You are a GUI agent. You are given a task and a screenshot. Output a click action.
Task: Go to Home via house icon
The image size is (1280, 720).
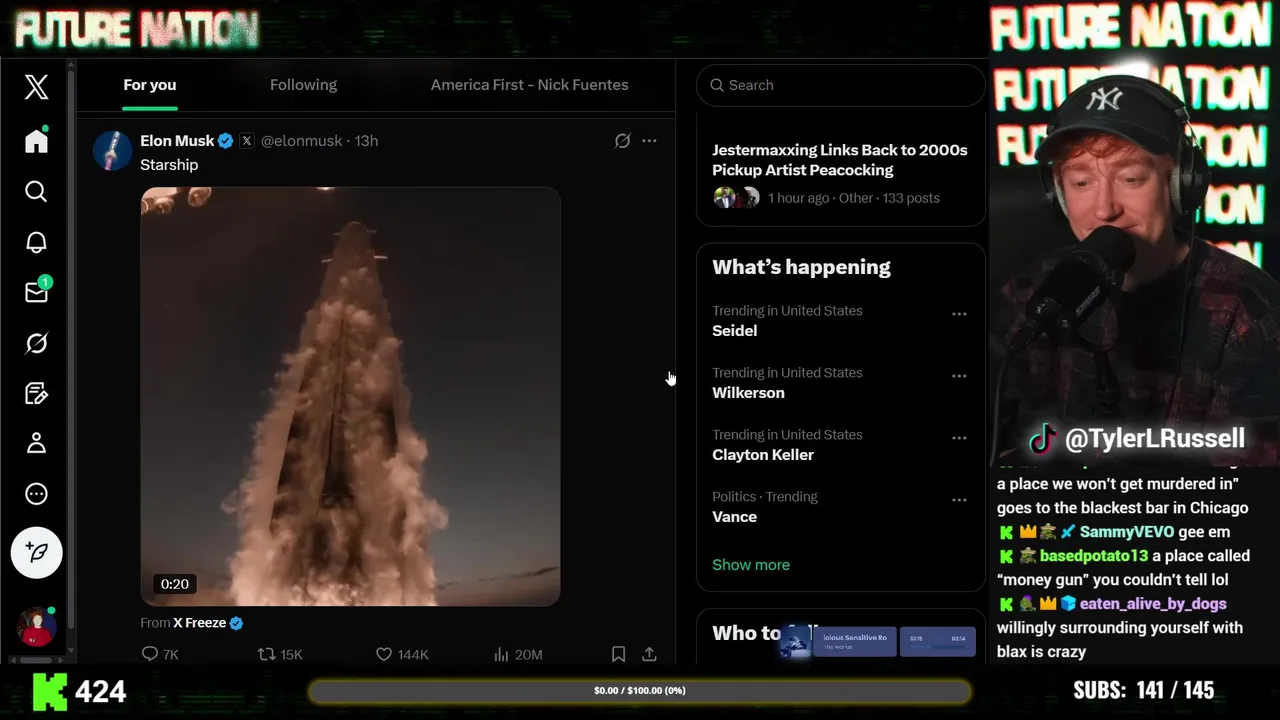tap(36, 141)
